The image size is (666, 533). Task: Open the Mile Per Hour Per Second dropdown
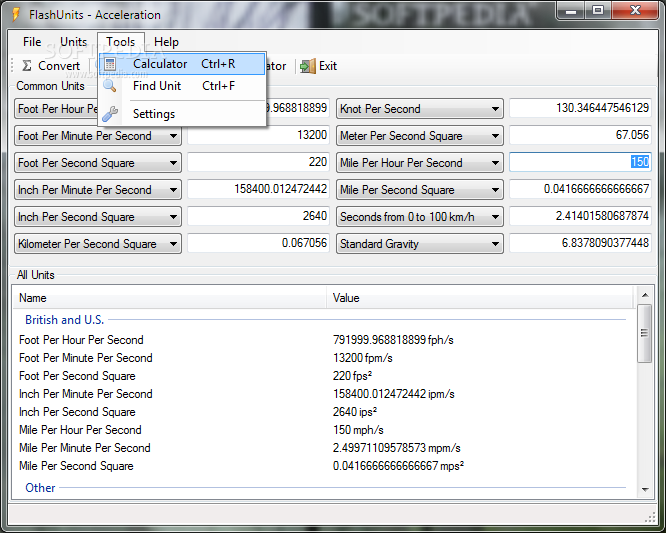click(x=420, y=163)
